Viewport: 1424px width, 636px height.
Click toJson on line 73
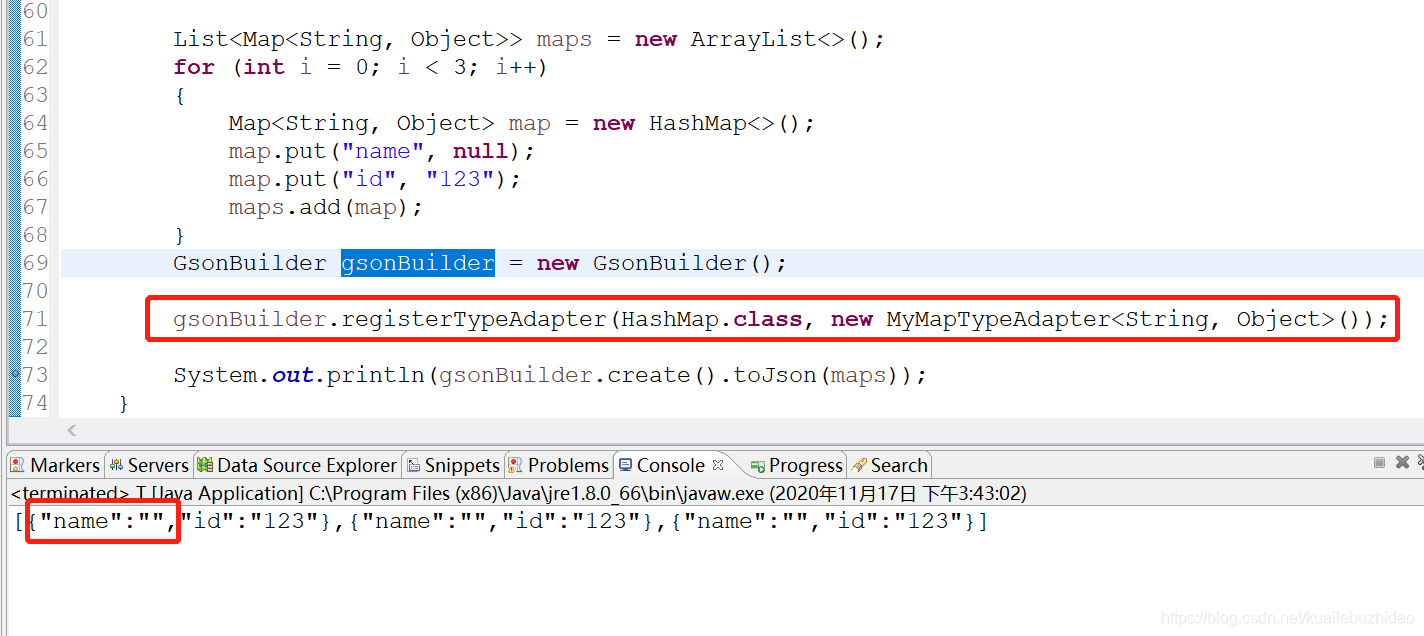point(774,375)
